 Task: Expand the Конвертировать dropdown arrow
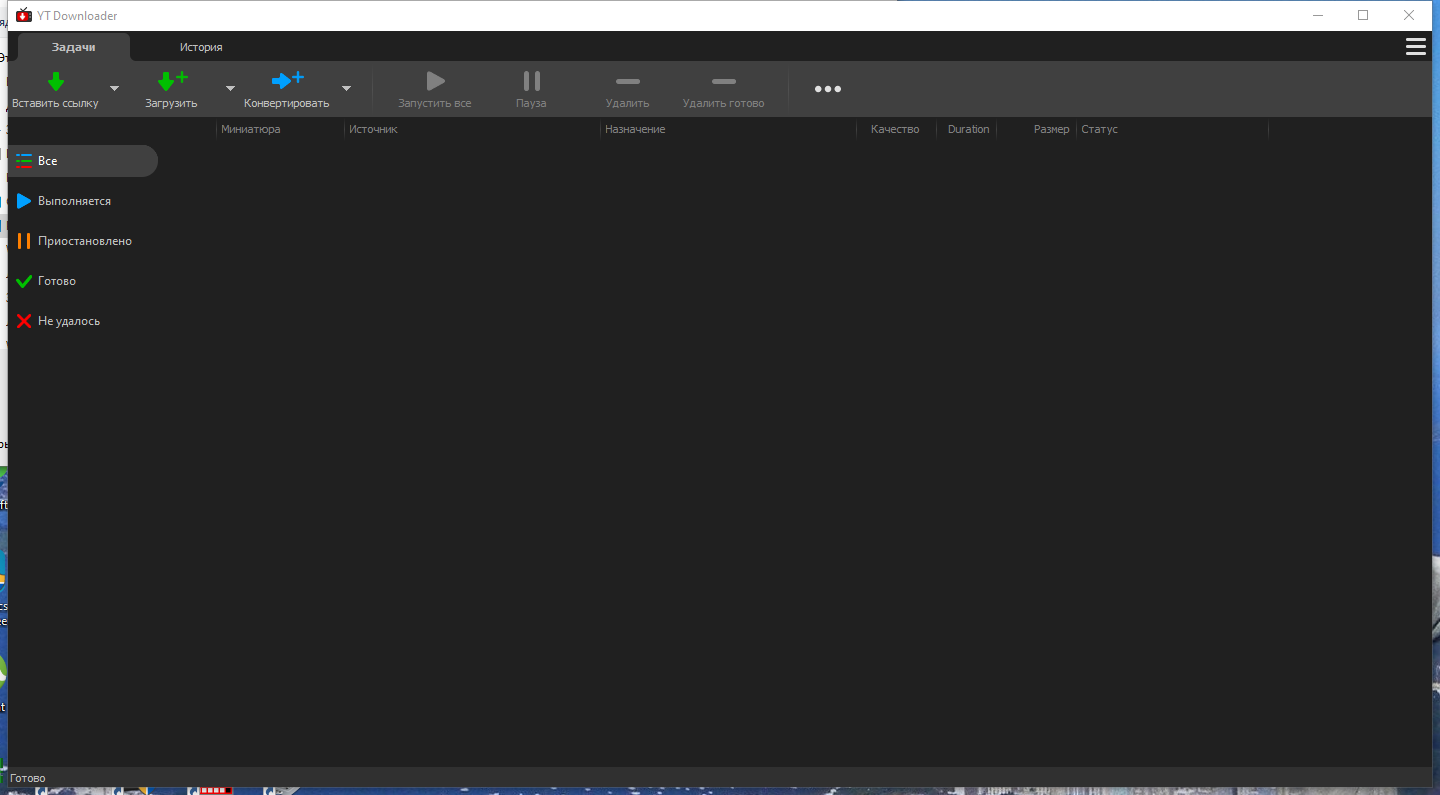pos(346,88)
